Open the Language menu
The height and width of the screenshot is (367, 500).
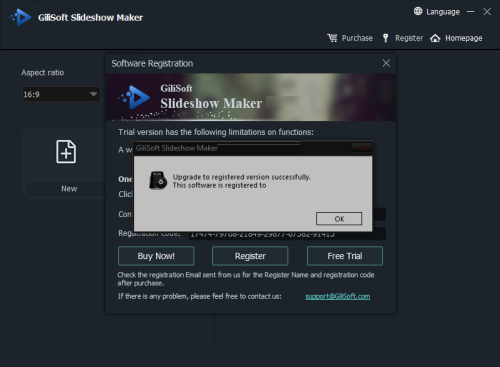pos(443,12)
